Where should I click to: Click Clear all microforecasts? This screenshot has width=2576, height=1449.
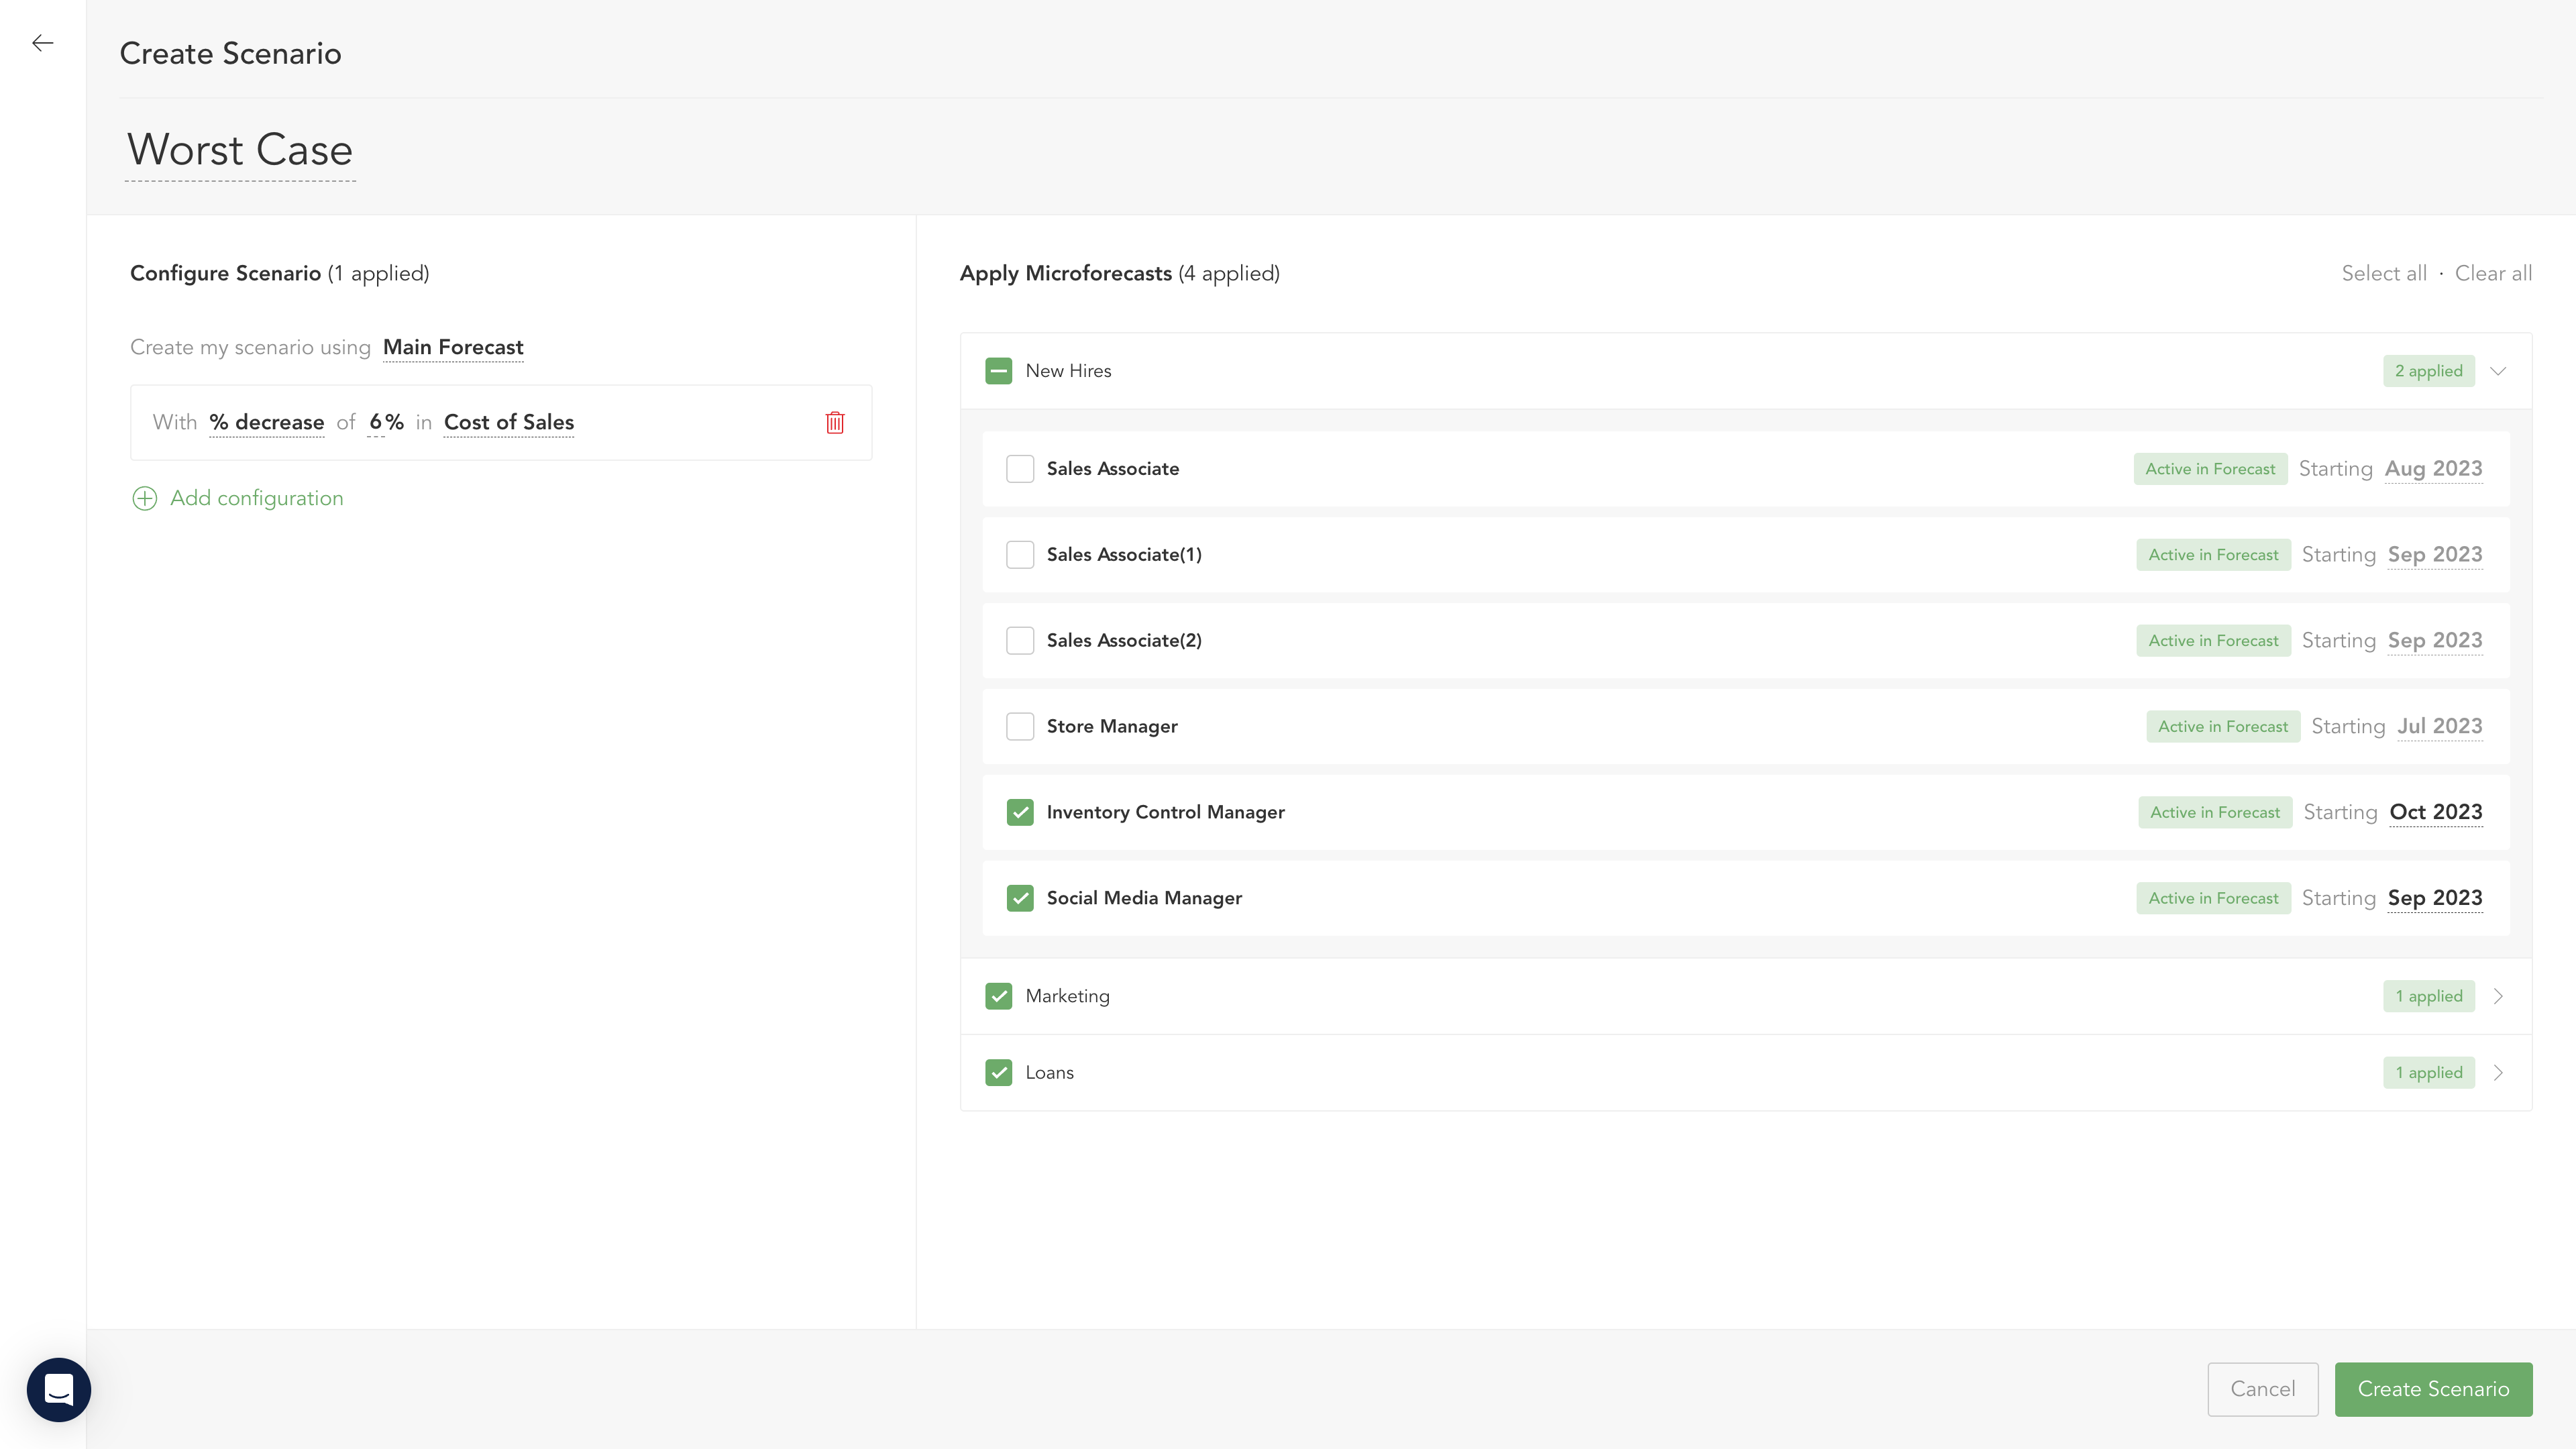[2493, 273]
